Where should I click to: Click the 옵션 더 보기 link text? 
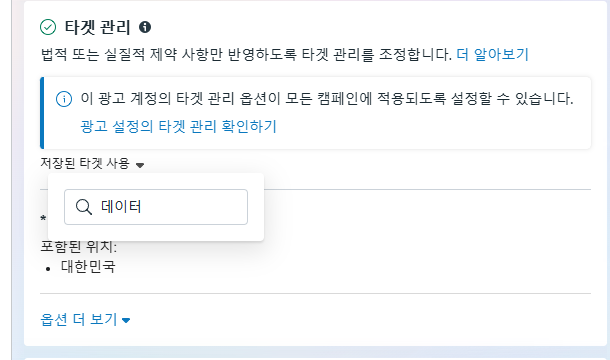click(79, 319)
